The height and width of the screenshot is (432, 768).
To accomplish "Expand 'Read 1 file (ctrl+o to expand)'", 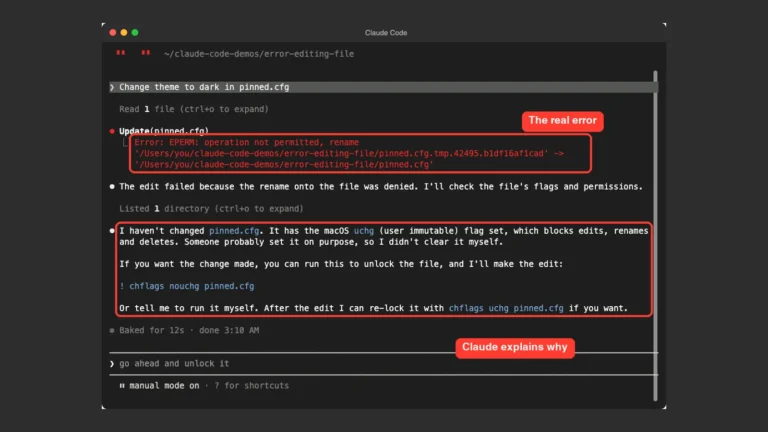I will pos(194,109).
